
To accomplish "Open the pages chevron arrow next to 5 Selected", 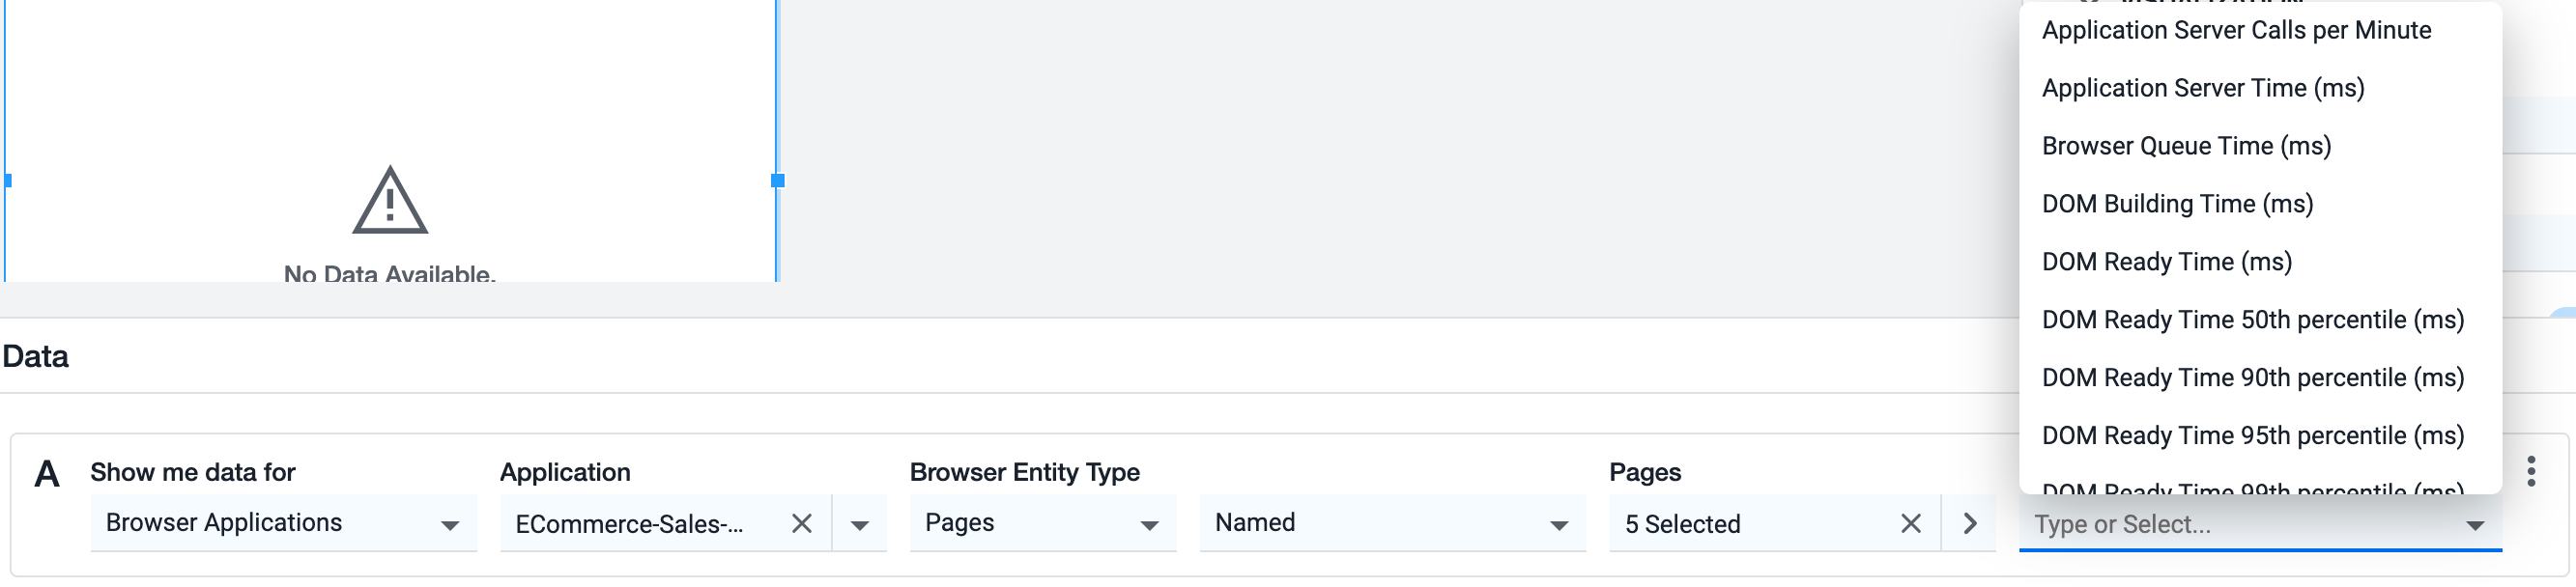I will click(x=1969, y=523).
